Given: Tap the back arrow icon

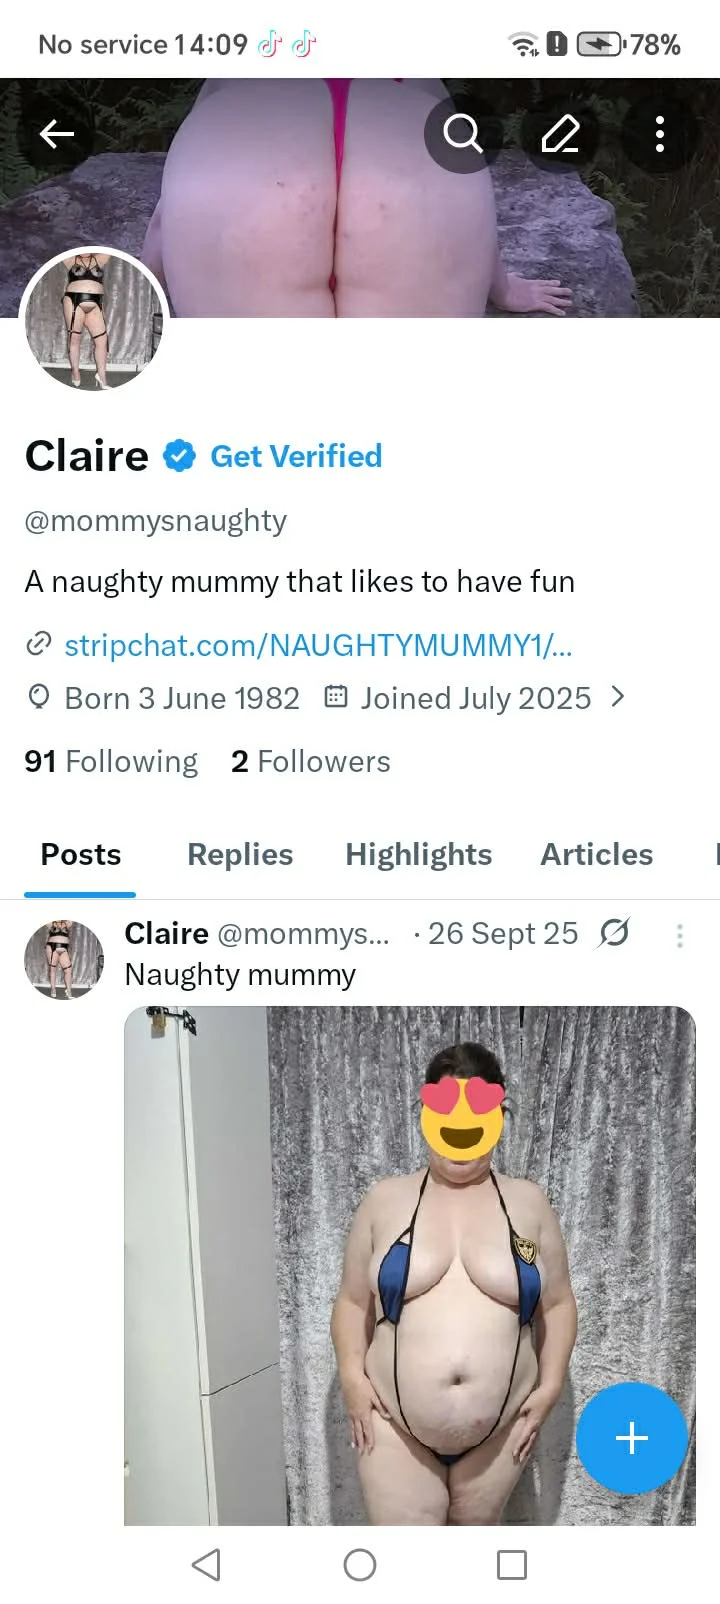Looking at the screenshot, I should point(57,133).
